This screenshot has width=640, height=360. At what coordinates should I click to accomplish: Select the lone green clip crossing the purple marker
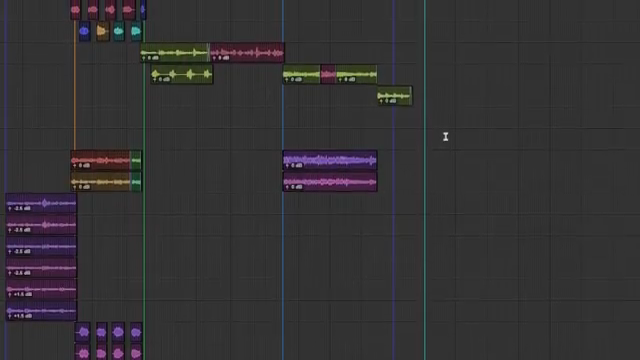395,96
